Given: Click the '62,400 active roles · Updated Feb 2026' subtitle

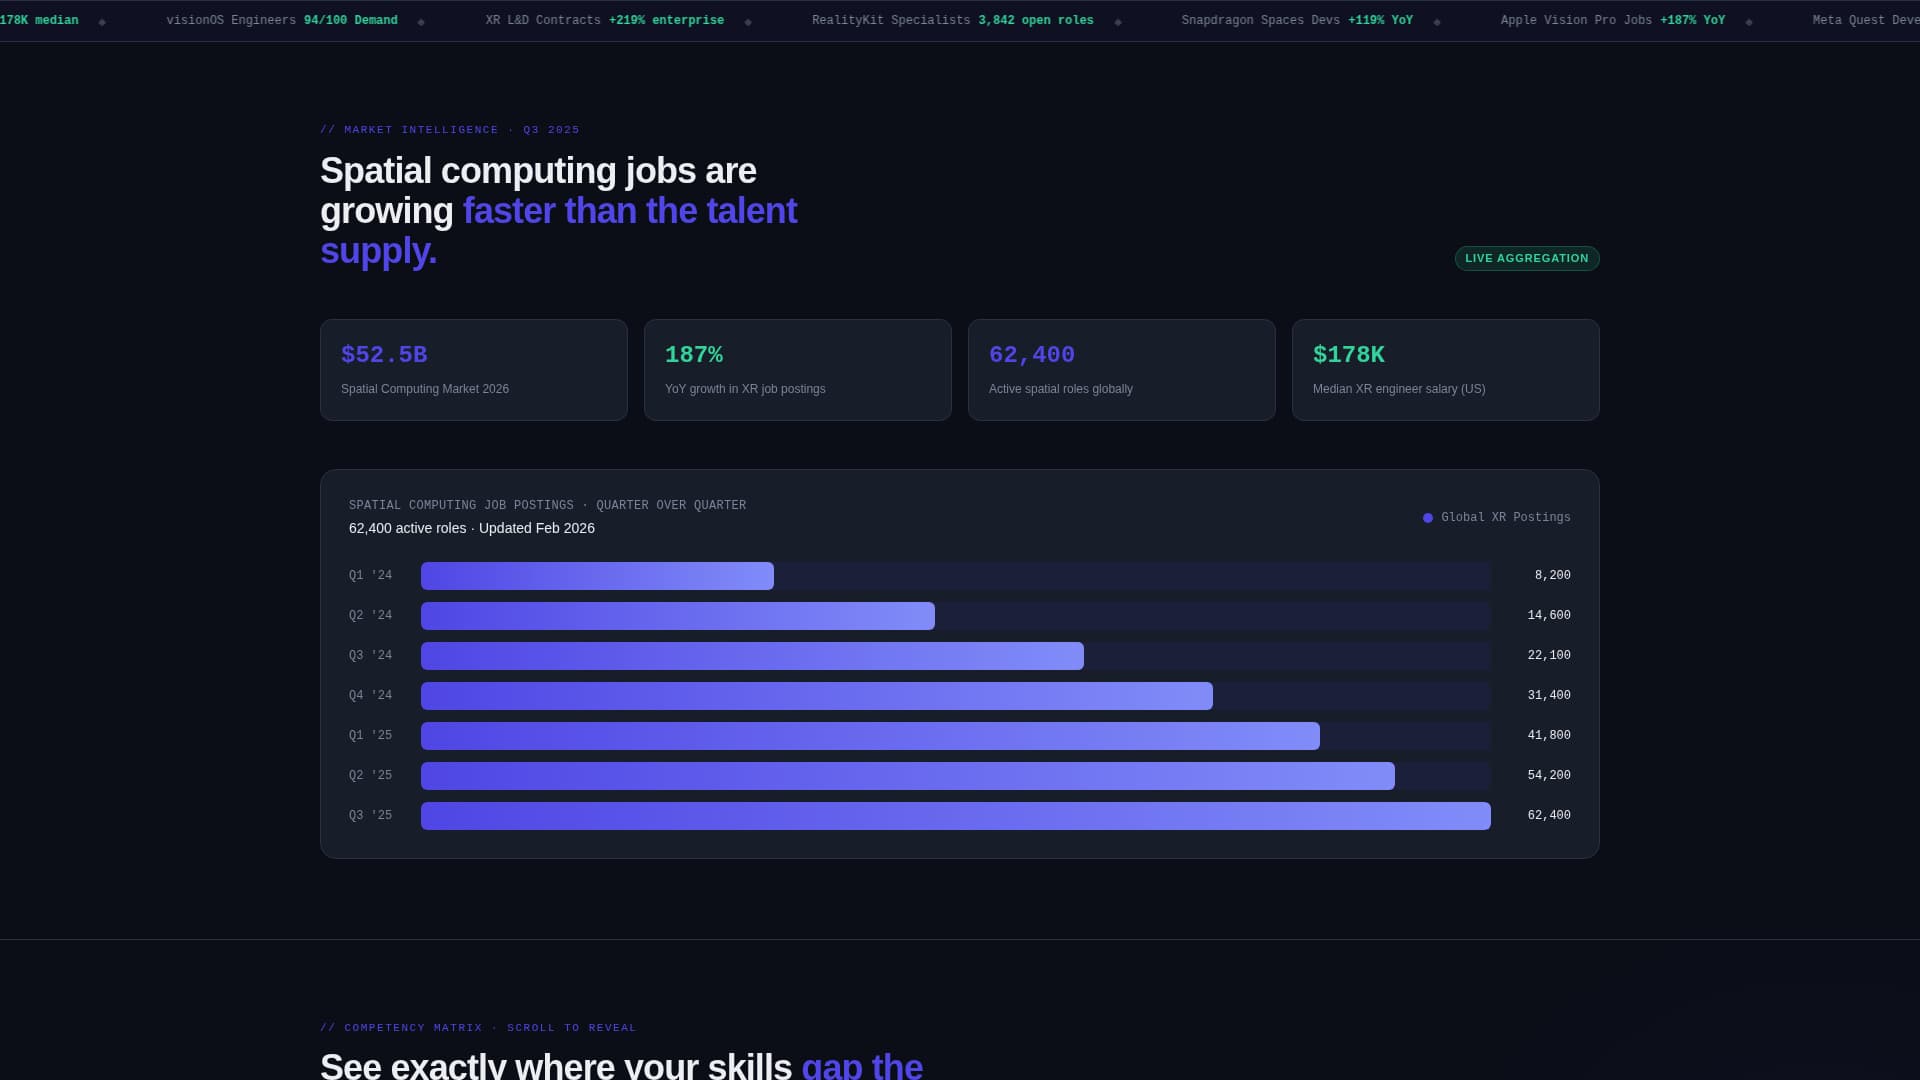Looking at the screenshot, I should [472, 528].
